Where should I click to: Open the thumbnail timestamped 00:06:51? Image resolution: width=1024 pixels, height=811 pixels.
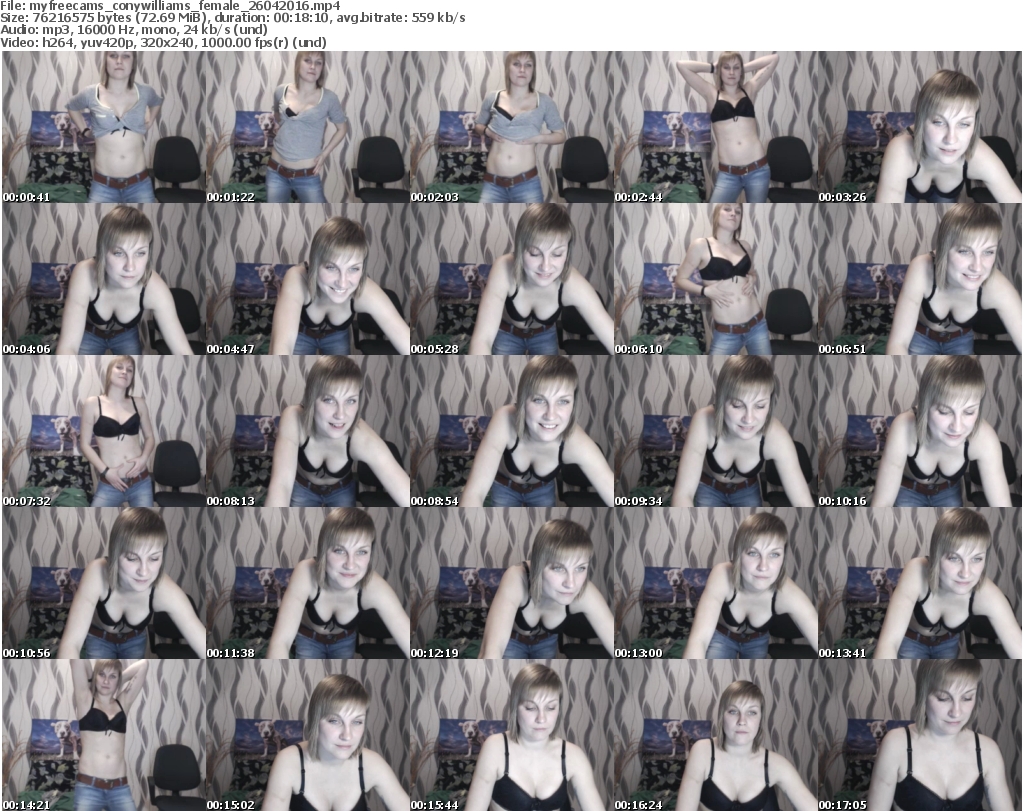[x=919, y=279]
